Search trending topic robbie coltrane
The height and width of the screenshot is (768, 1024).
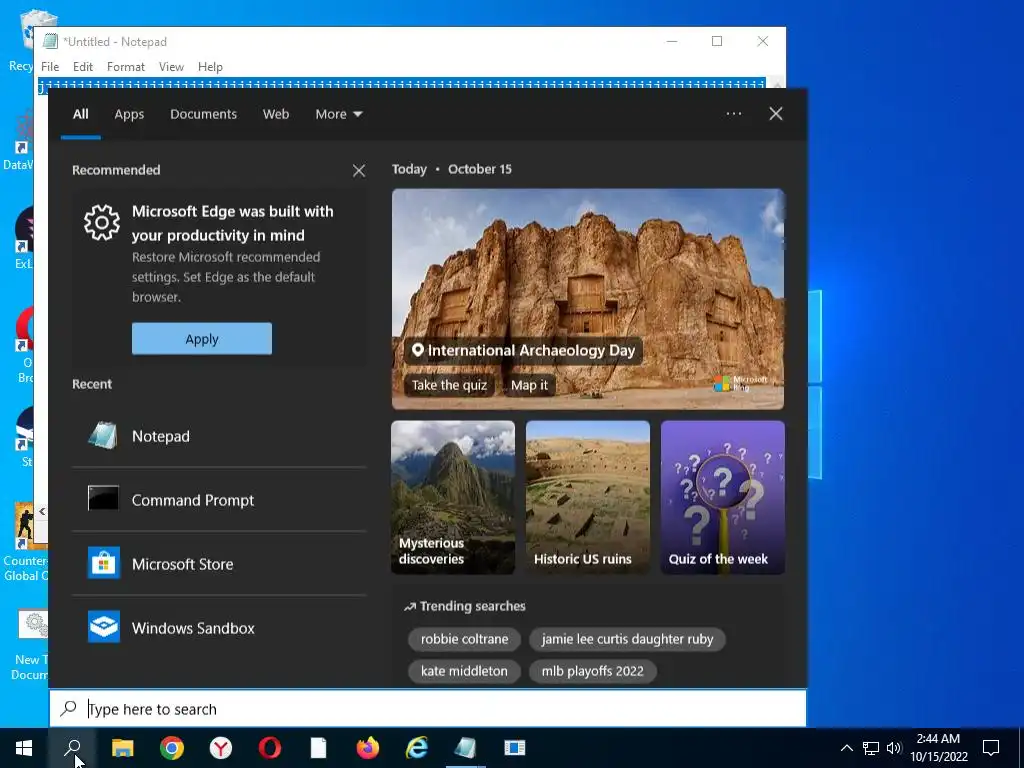coord(464,639)
